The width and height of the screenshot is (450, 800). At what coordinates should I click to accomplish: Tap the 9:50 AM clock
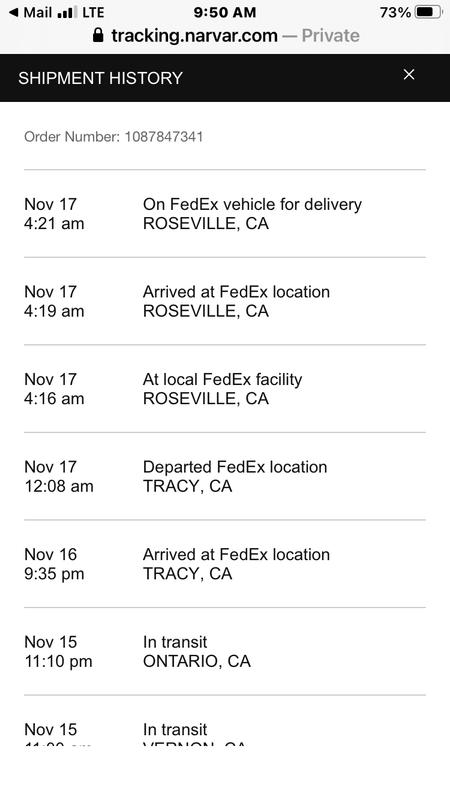pyautogui.click(x=224, y=12)
